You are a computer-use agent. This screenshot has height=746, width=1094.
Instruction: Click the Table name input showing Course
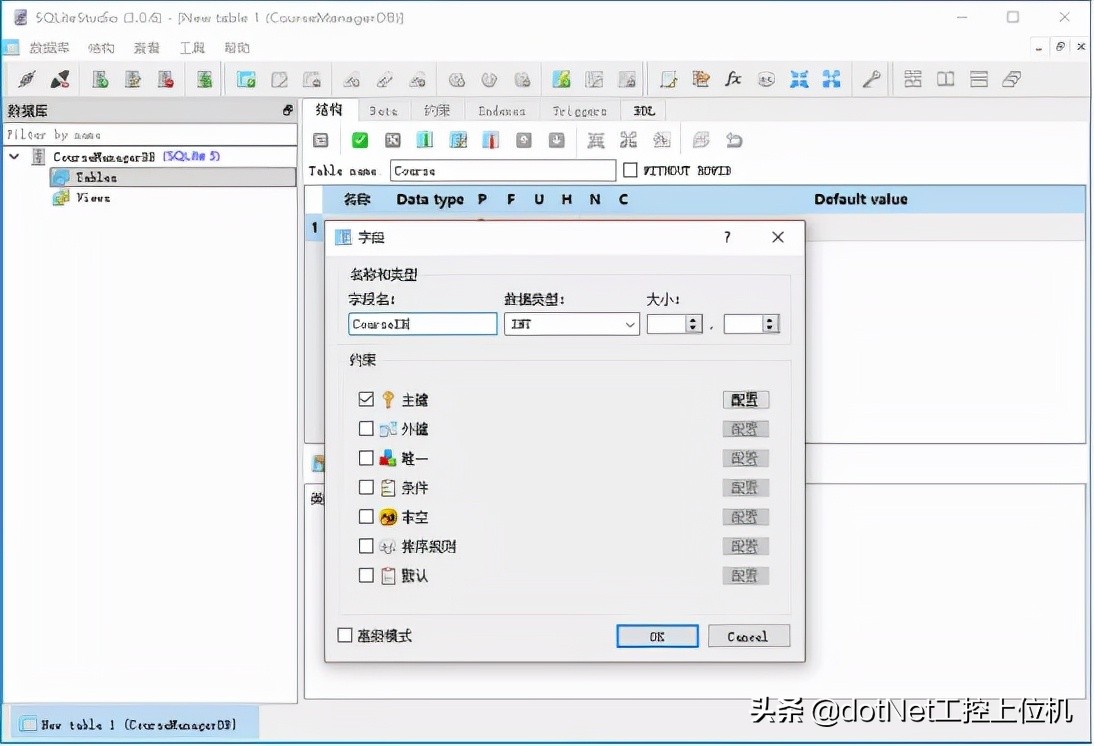tap(500, 170)
